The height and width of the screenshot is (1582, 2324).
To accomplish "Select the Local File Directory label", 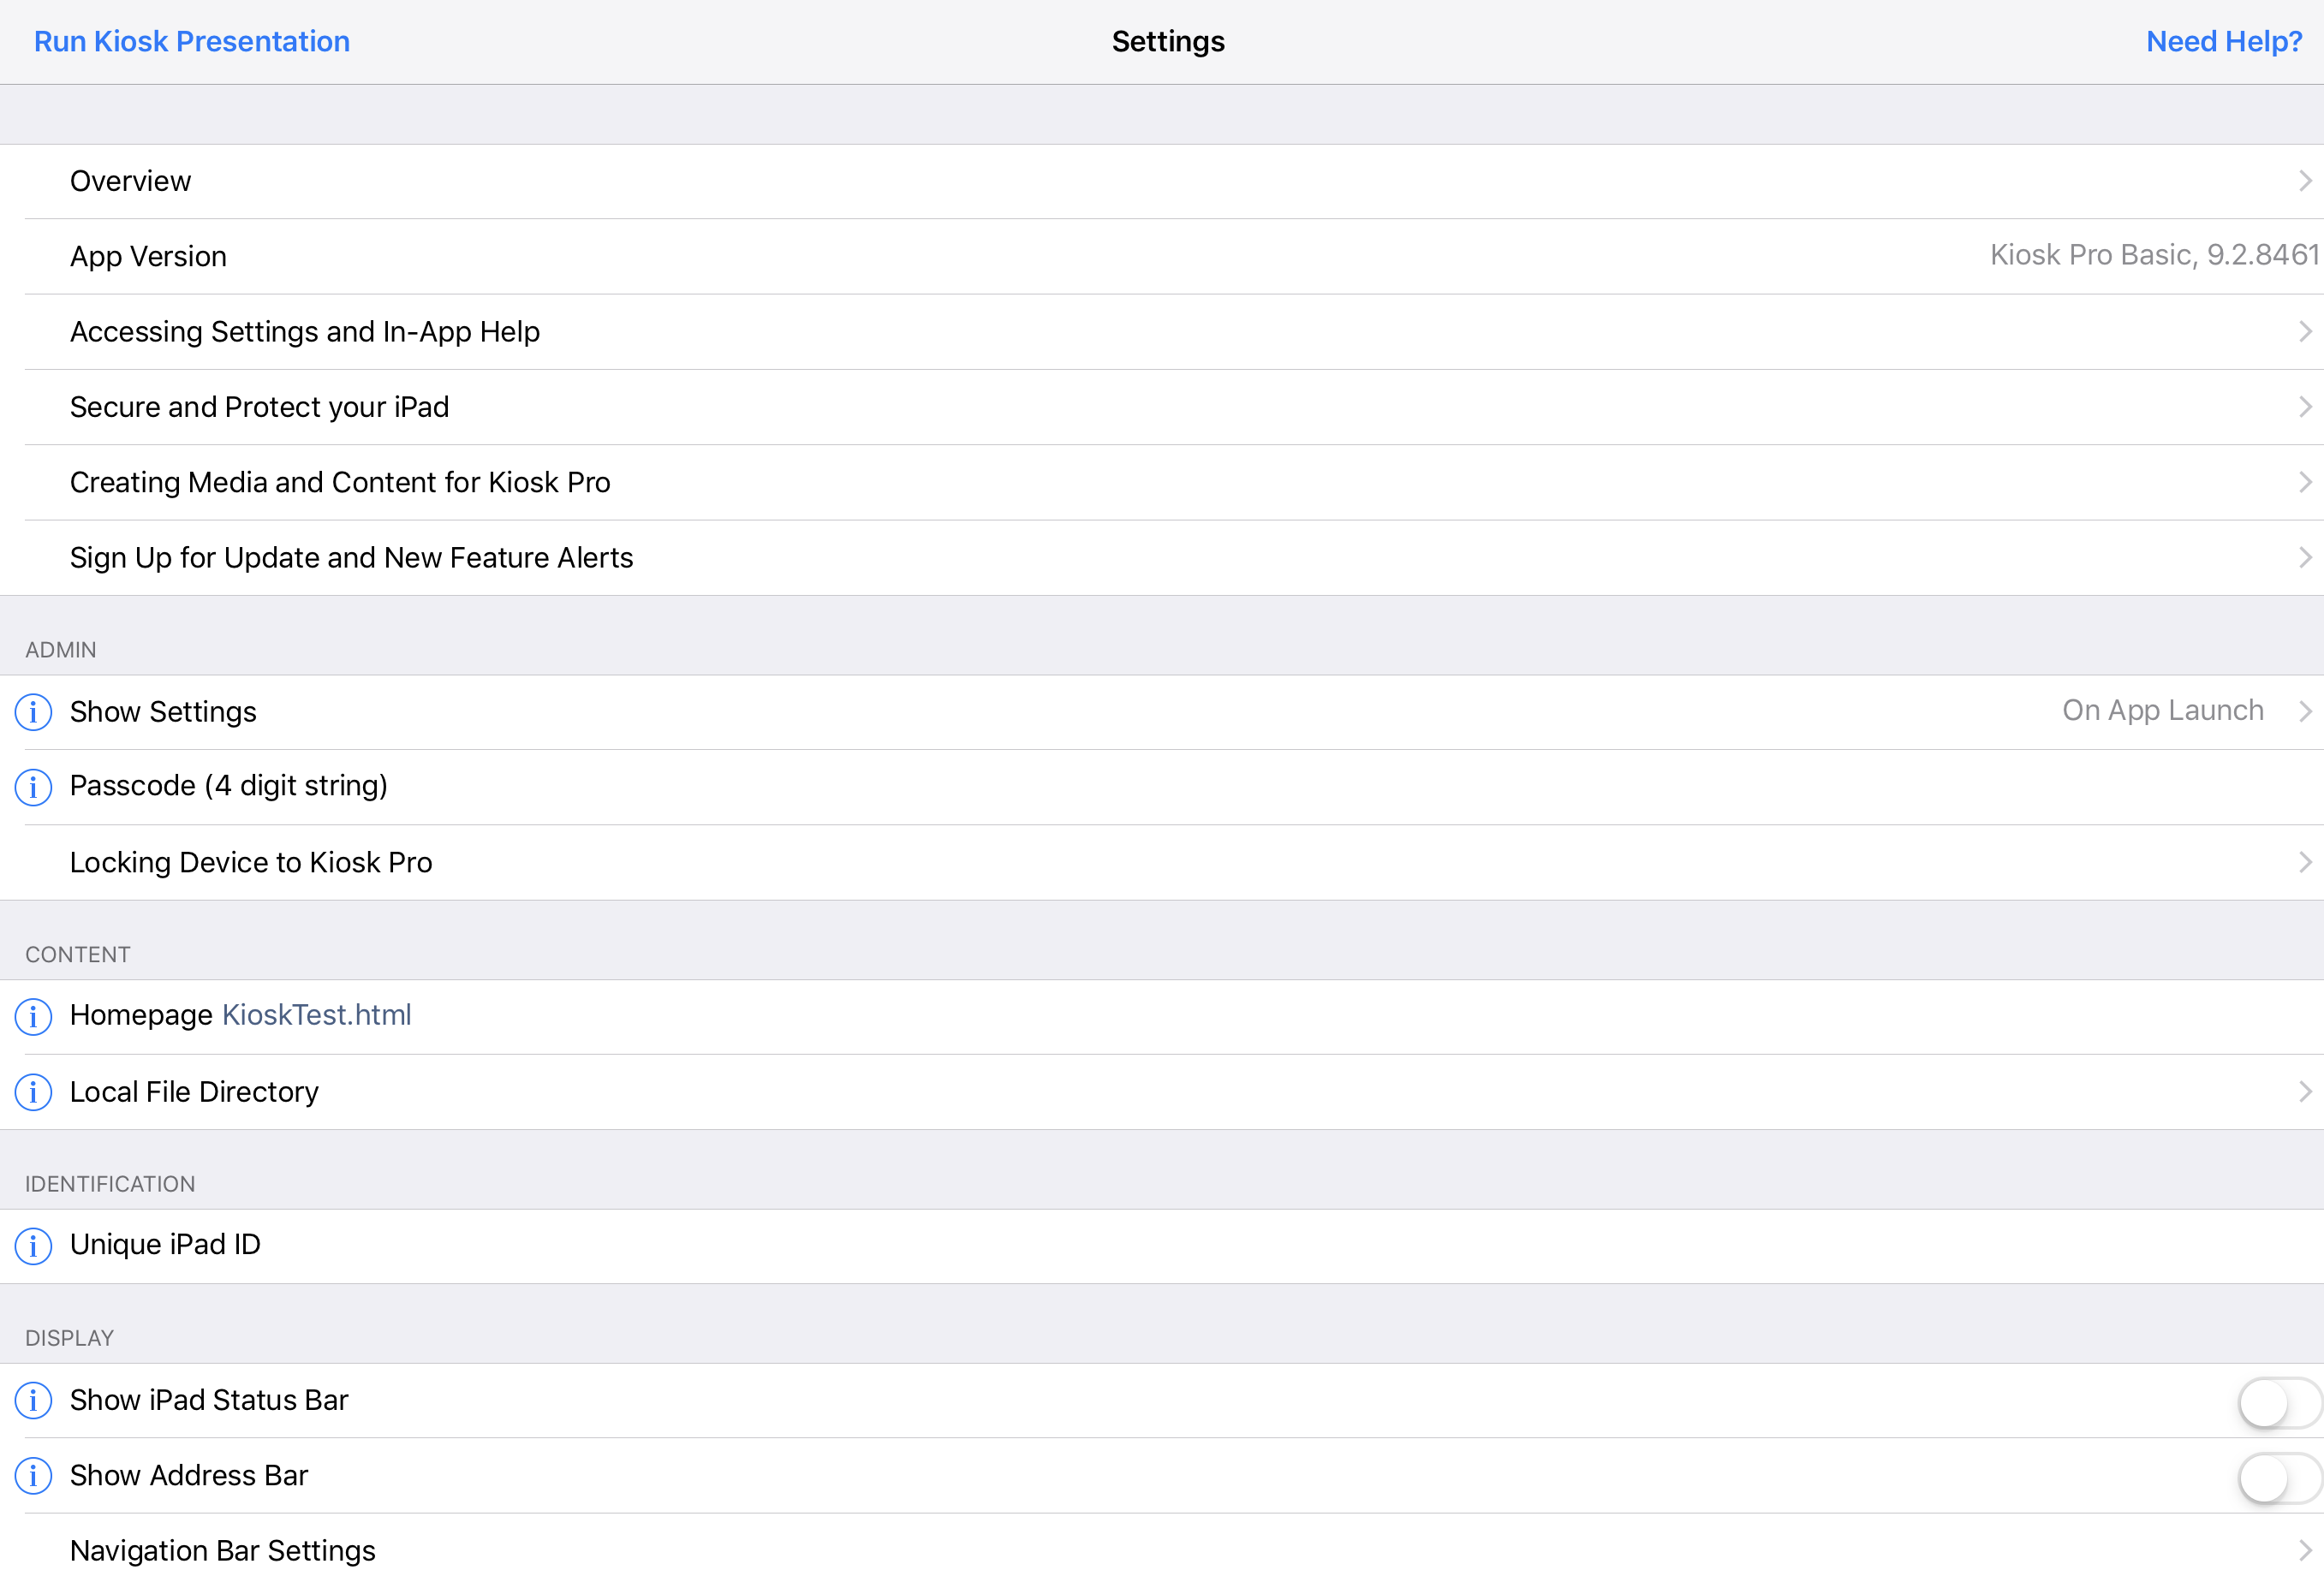I will [194, 1092].
